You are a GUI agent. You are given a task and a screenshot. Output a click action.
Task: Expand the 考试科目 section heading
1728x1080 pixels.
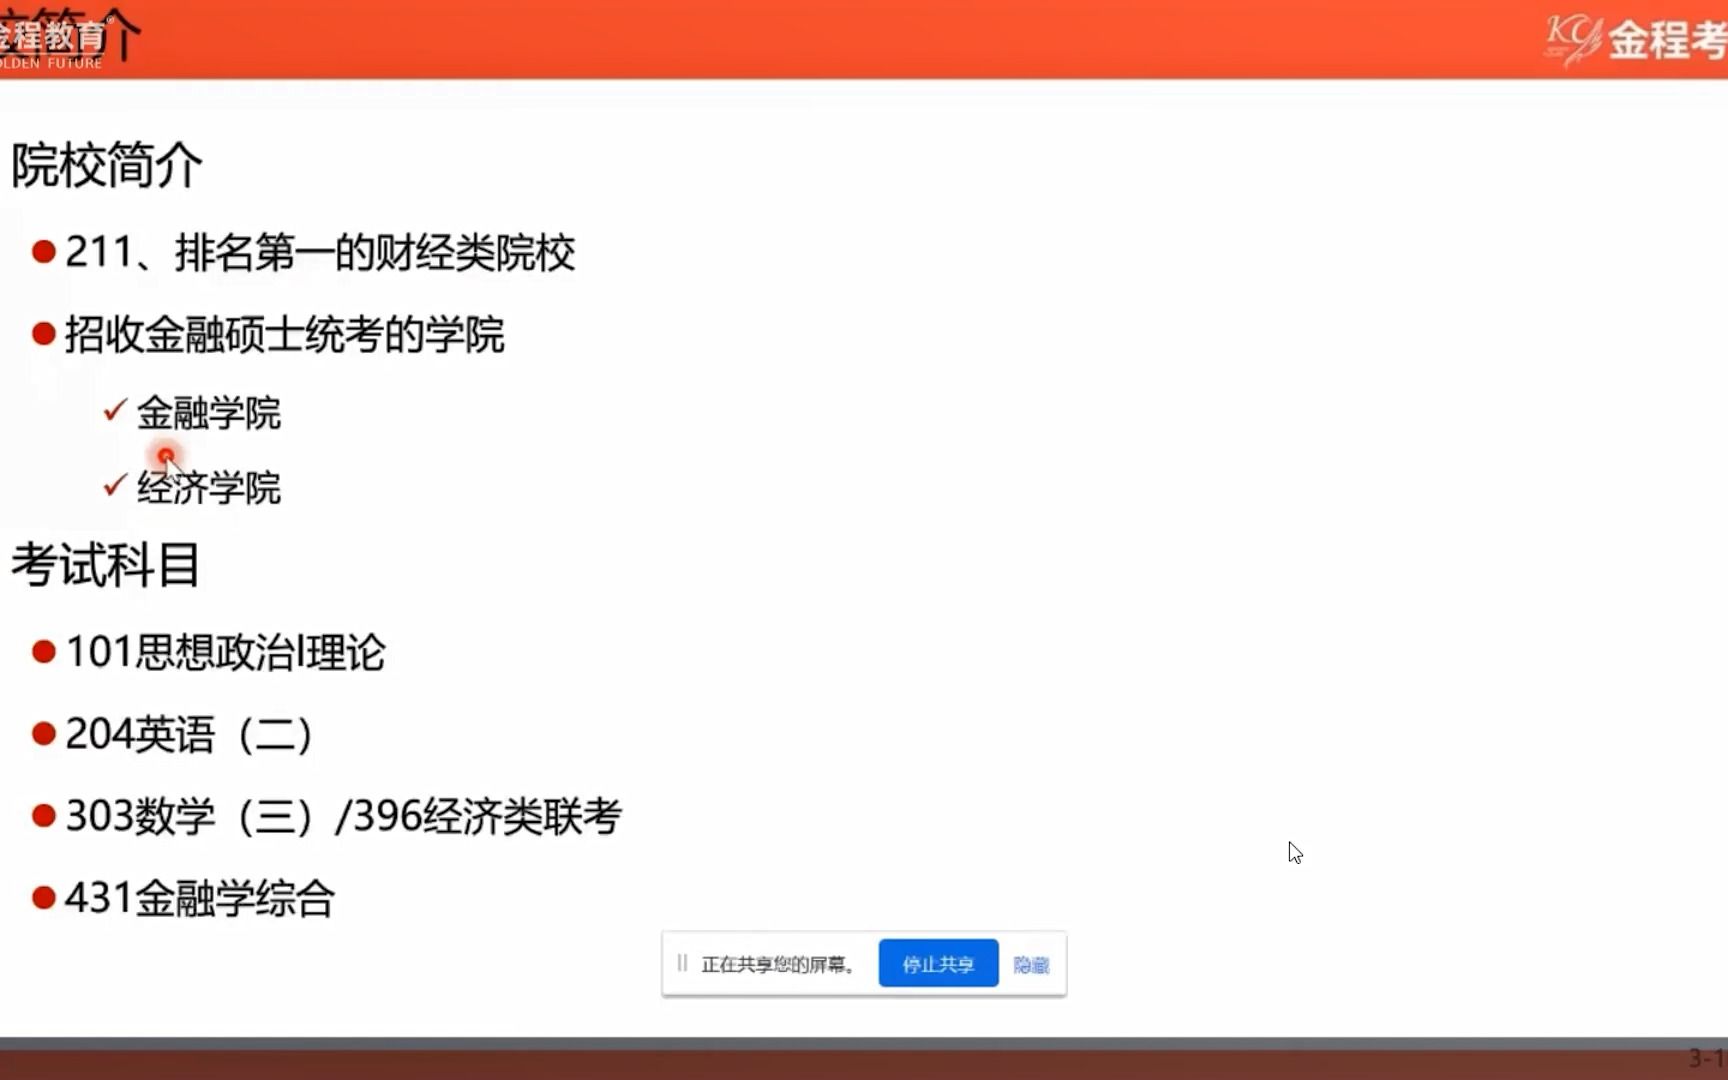coord(105,565)
